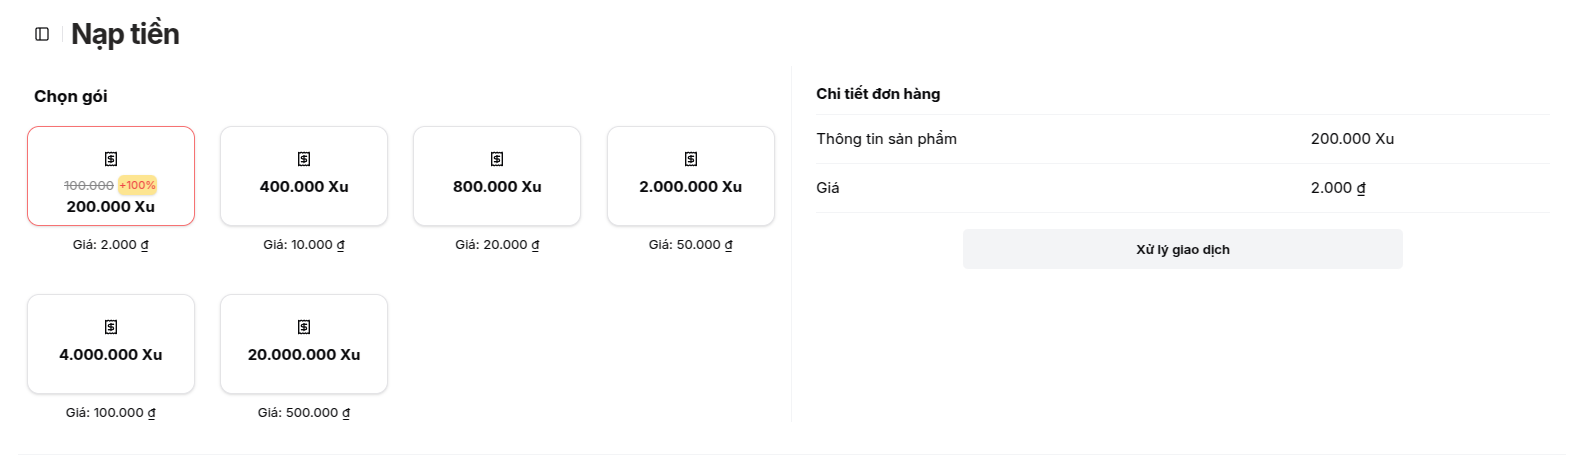
Task: Choose the 400.000 Xu package card
Action: click(304, 176)
